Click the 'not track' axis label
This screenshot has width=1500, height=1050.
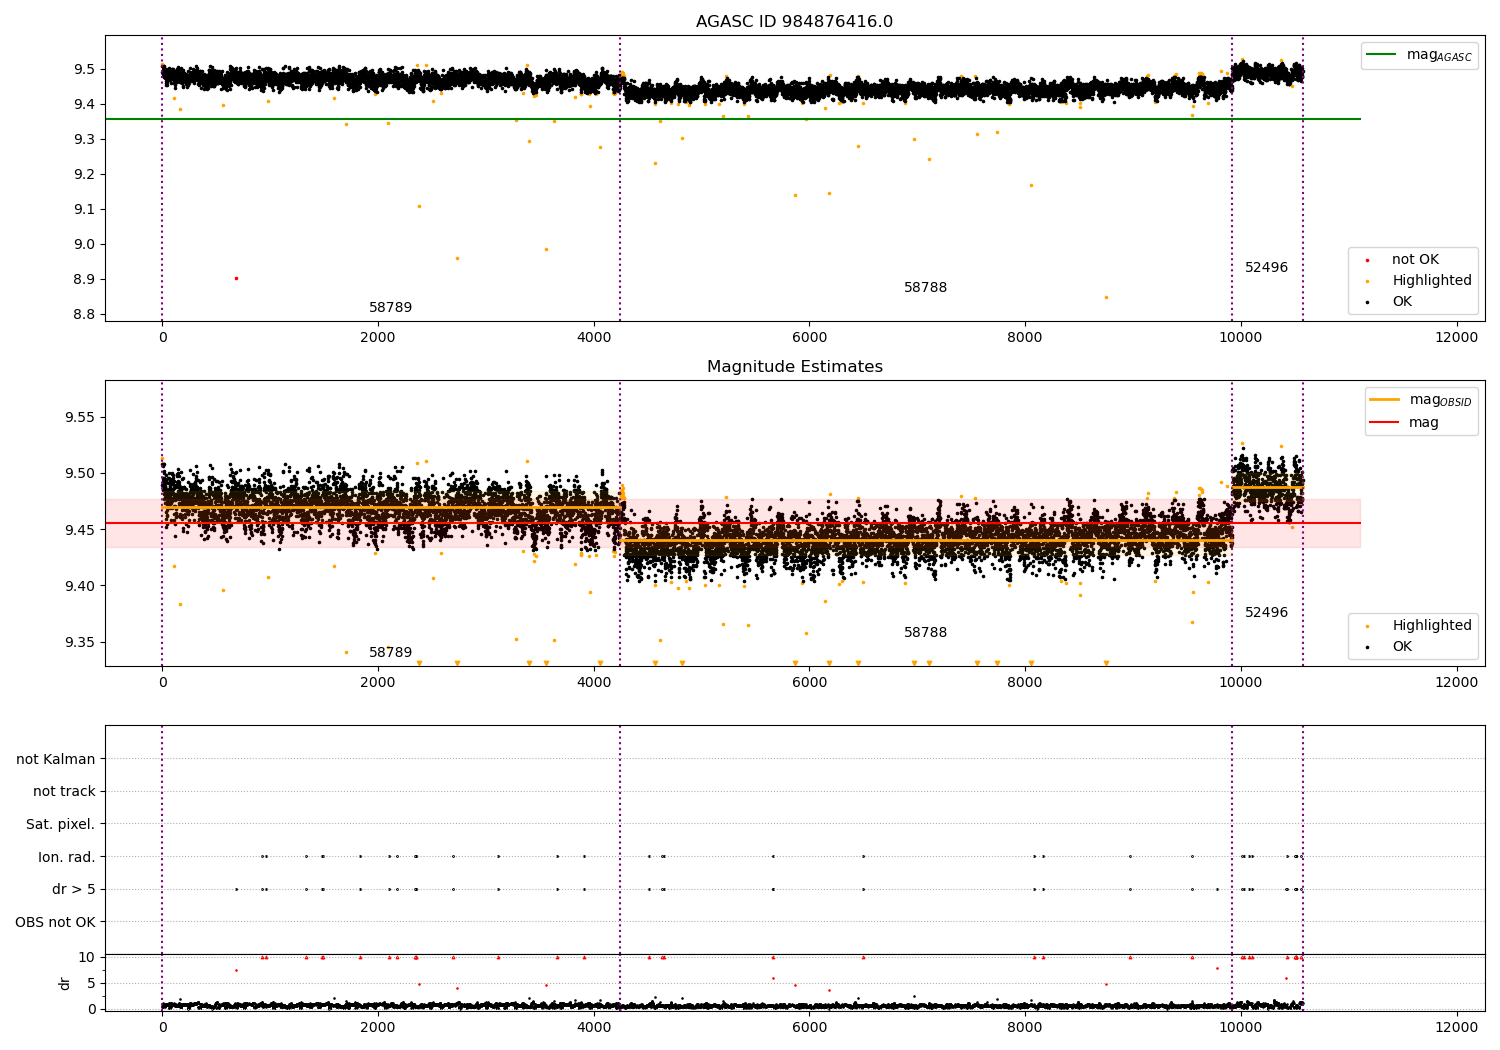click(x=64, y=792)
